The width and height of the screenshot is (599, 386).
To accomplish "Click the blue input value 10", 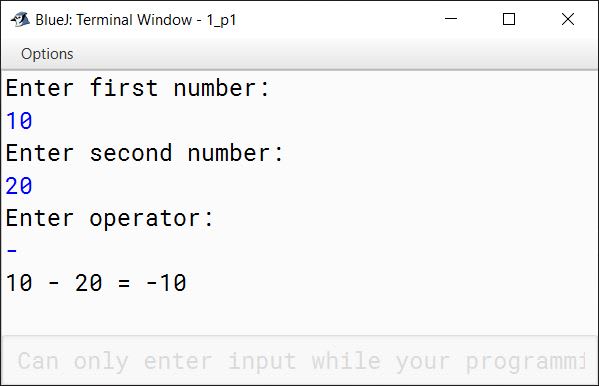I will 19,121.
